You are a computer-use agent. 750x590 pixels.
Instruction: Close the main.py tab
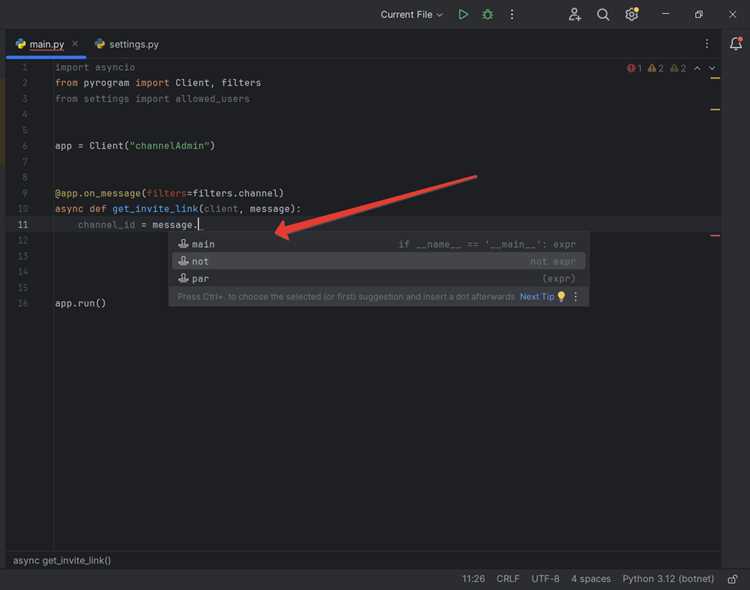pyautogui.click(x=75, y=44)
